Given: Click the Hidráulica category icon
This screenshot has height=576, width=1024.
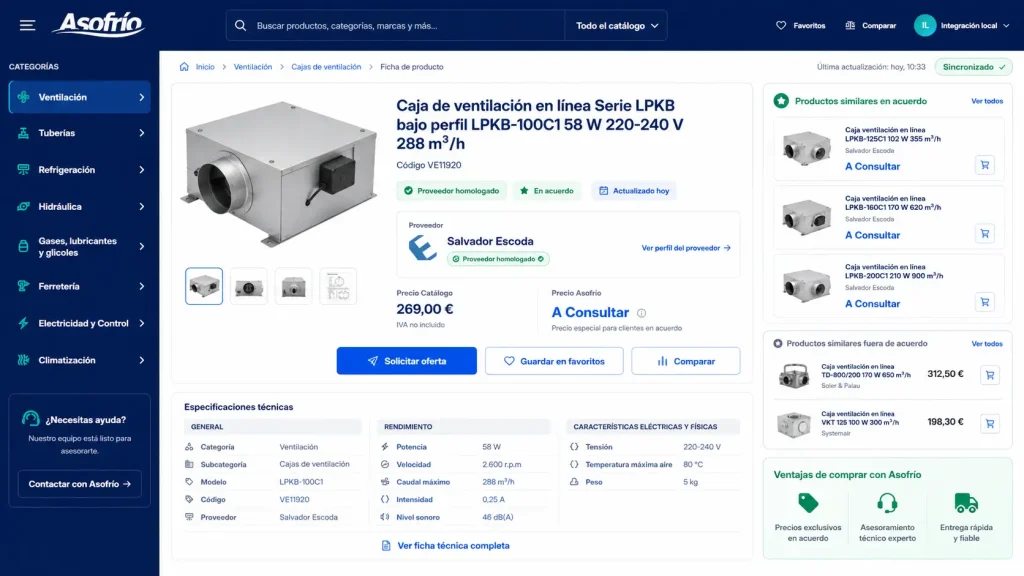Looking at the screenshot, I should pyautogui.click(x=24, y=206).
